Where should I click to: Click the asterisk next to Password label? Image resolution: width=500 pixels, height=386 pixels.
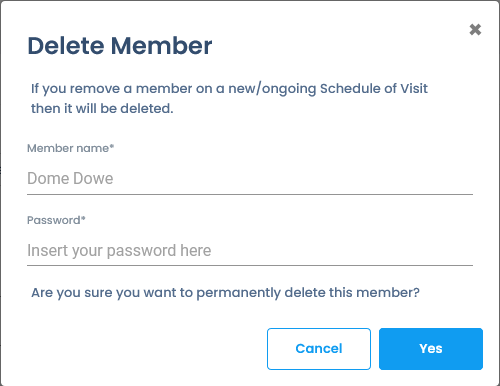[x=83, y=218]
